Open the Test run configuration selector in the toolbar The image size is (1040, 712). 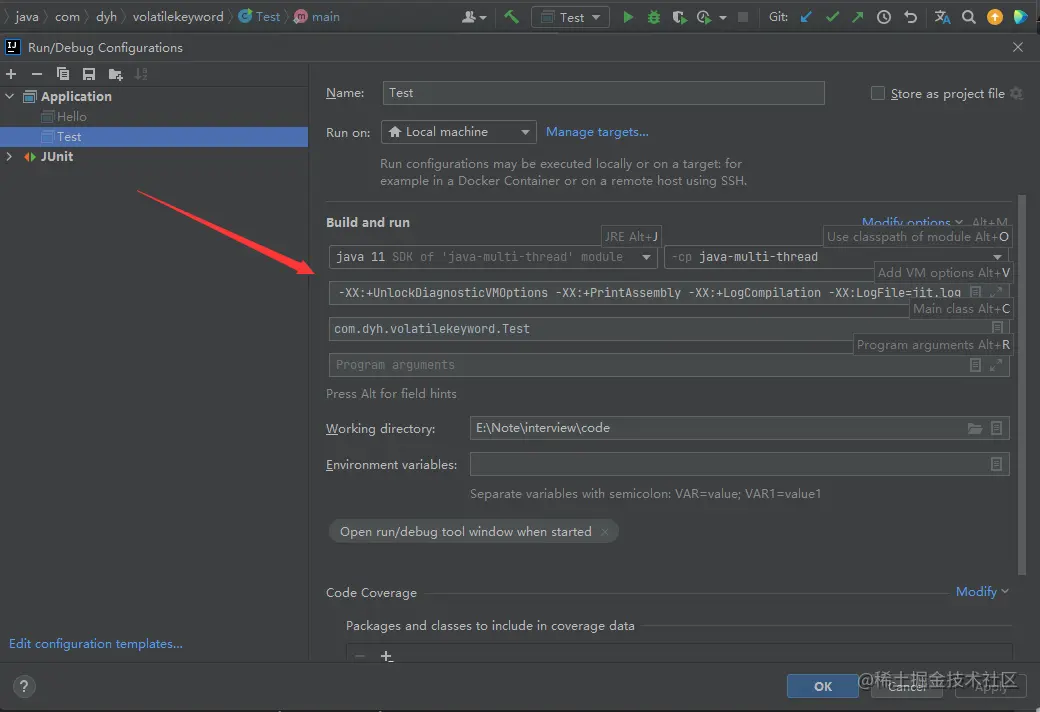(x=570, y=17)
